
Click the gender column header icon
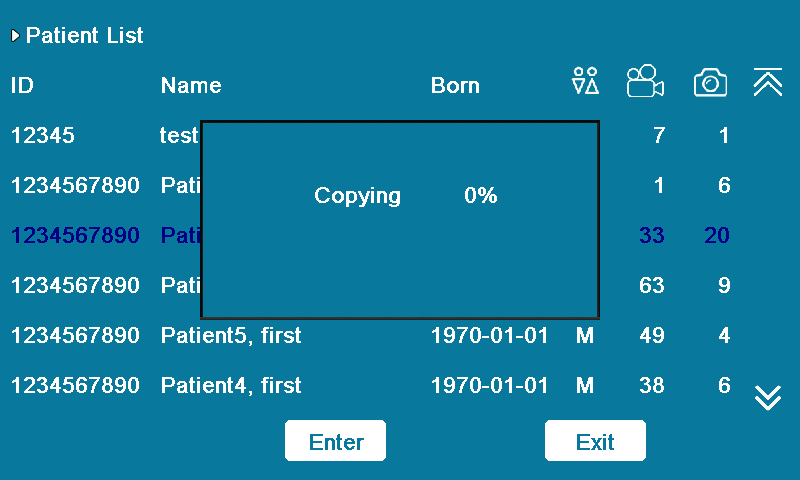(585, 82)
